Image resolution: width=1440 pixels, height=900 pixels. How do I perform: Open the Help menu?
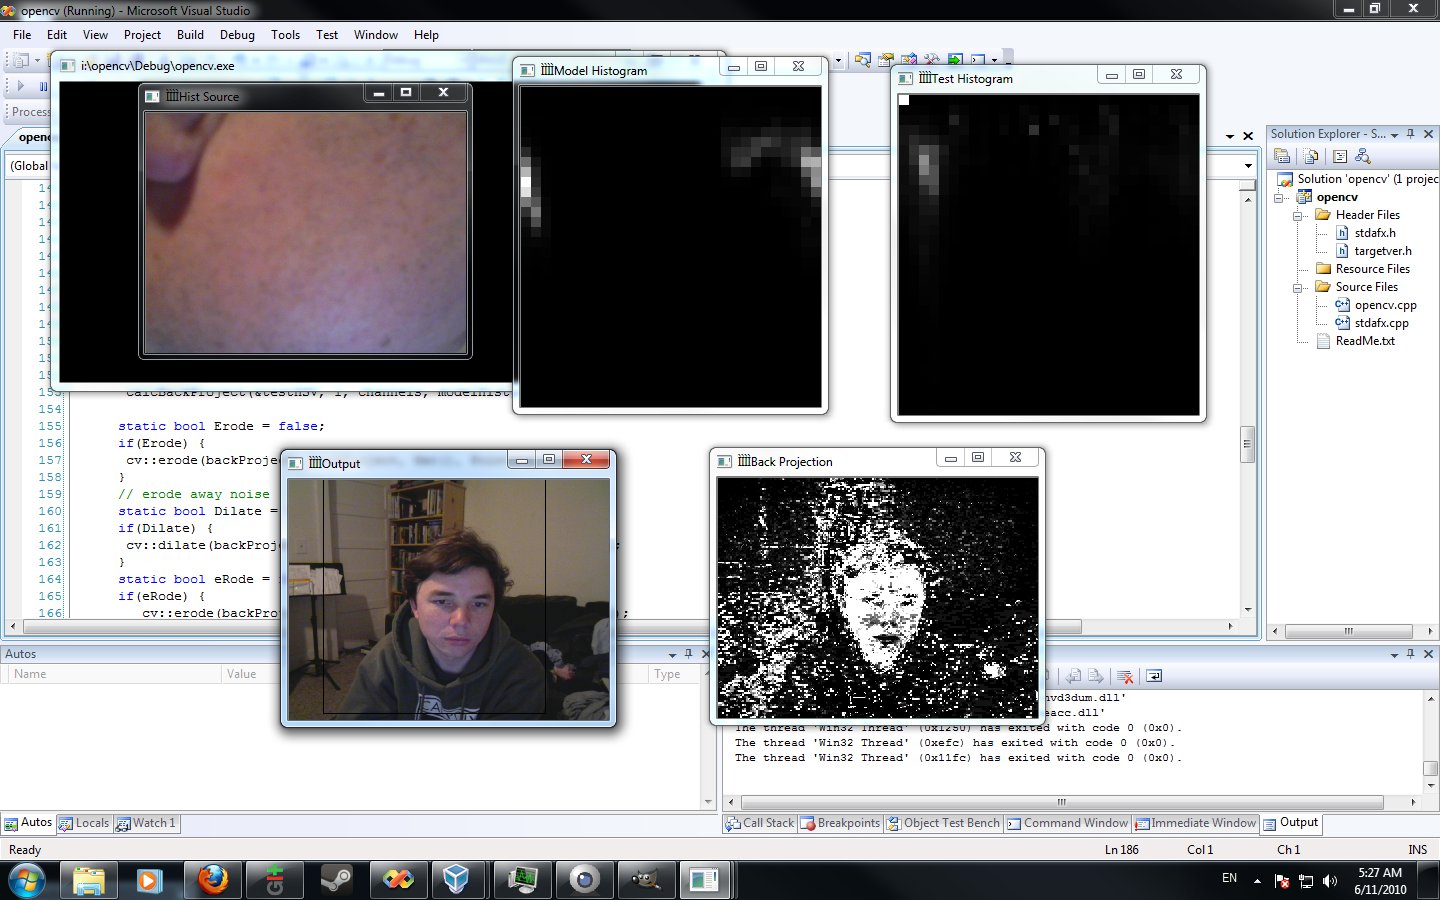[x=426, y=34]
